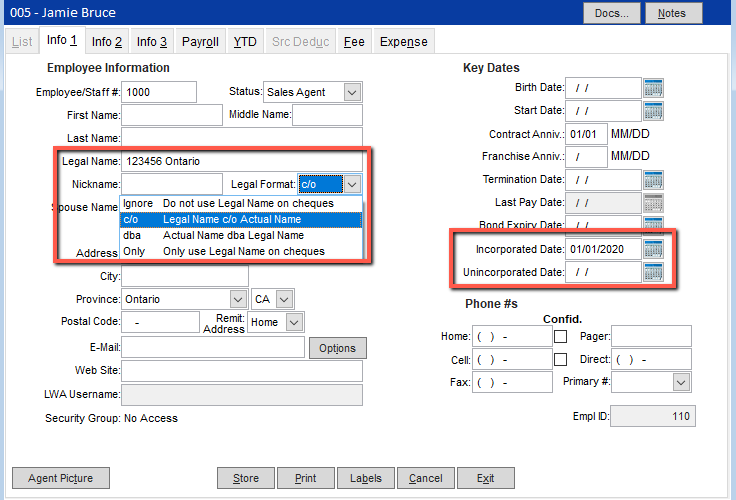The height and width of the screenshot is (500, 736).
Task: Click the Pager field
Action: pos(651,336)
